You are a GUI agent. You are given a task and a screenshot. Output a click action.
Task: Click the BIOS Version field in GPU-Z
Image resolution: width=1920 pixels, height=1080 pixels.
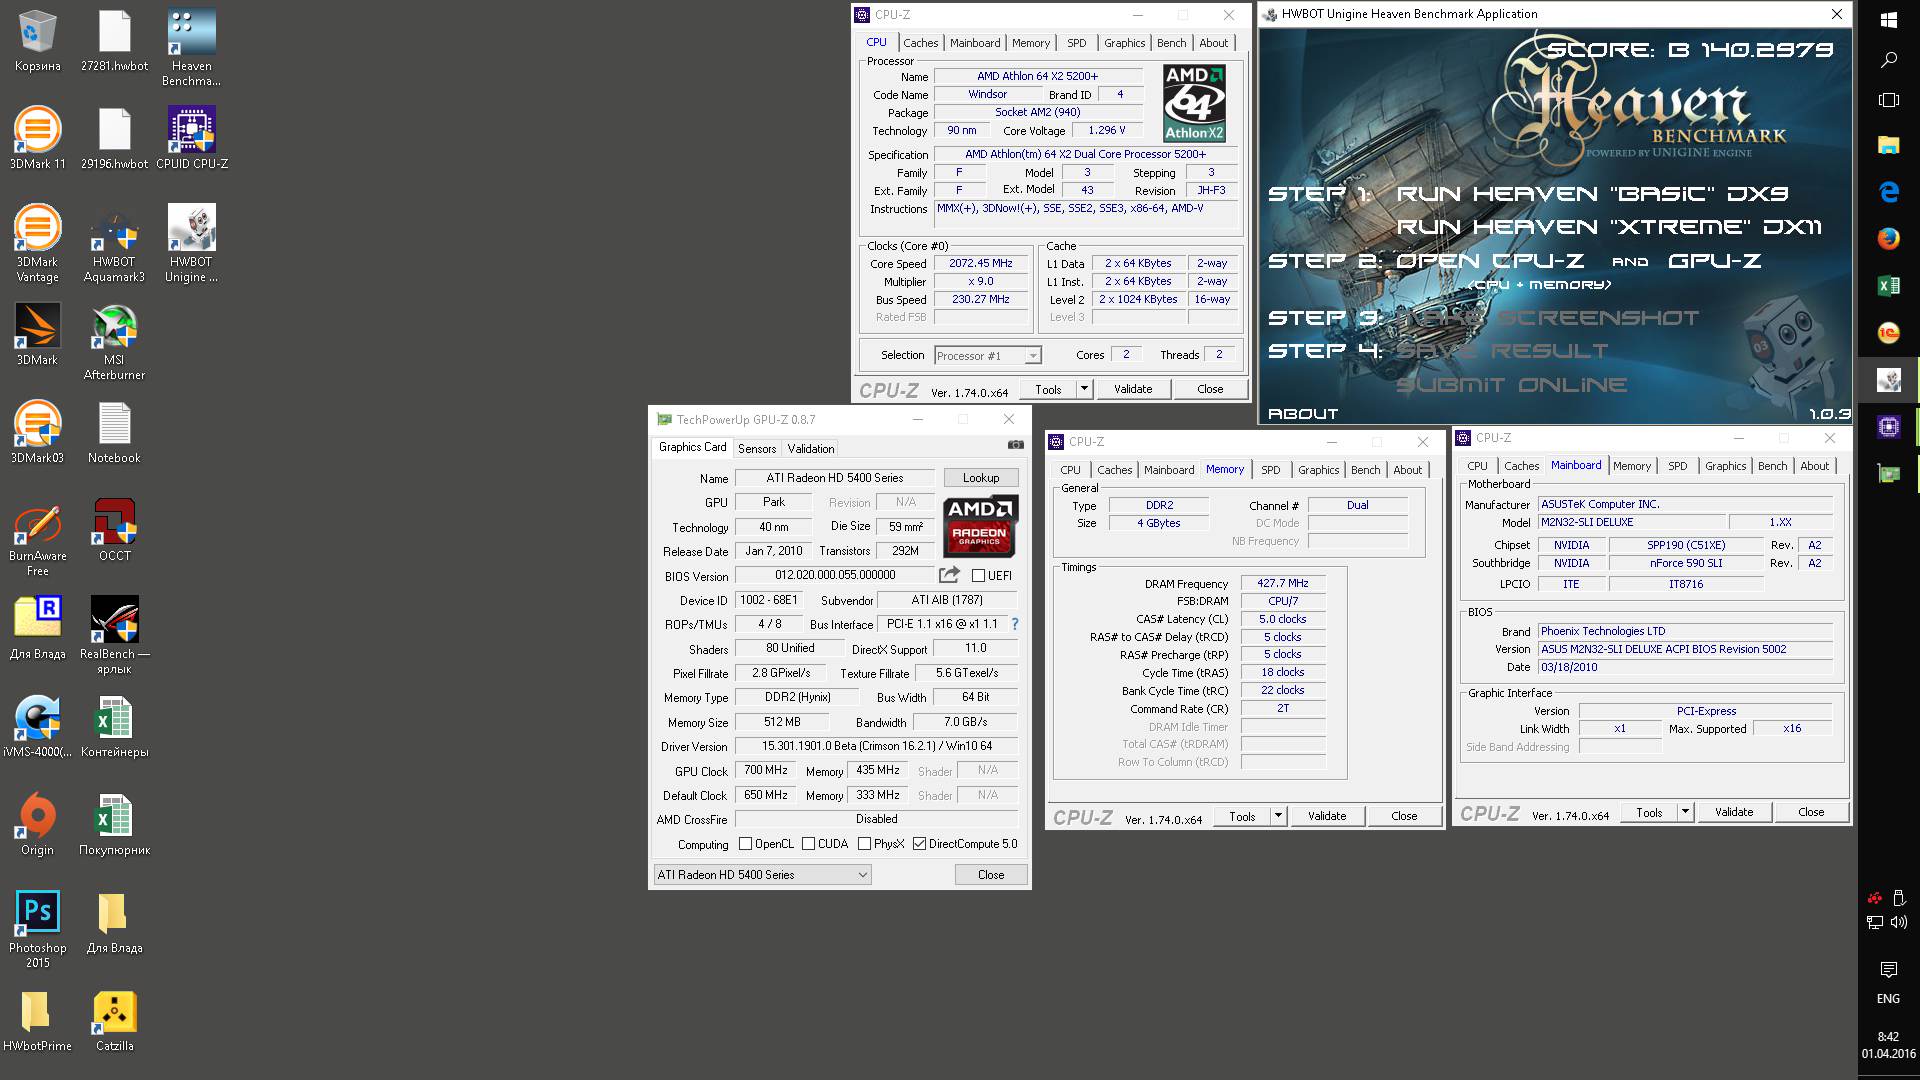835,575
